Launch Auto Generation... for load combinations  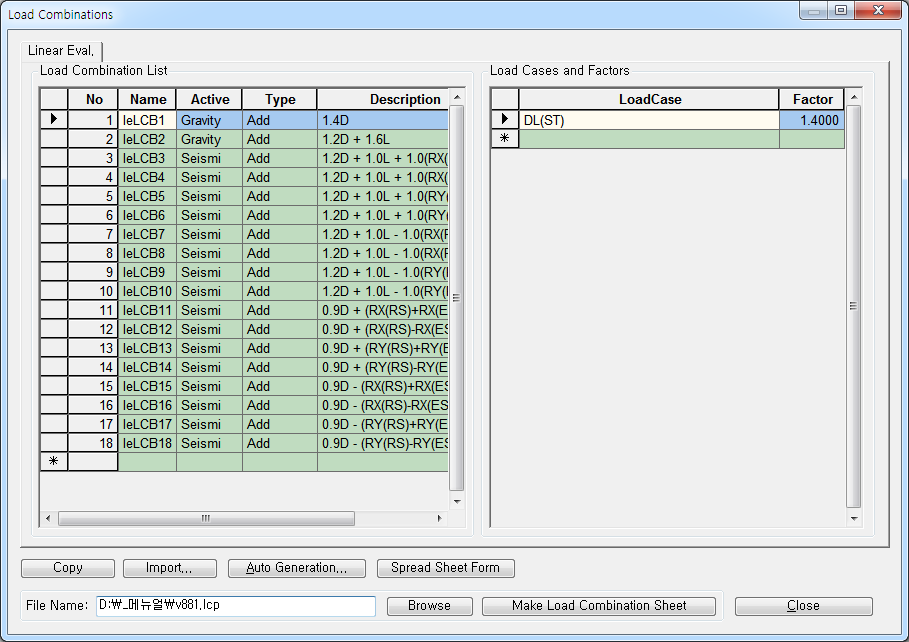297,568
